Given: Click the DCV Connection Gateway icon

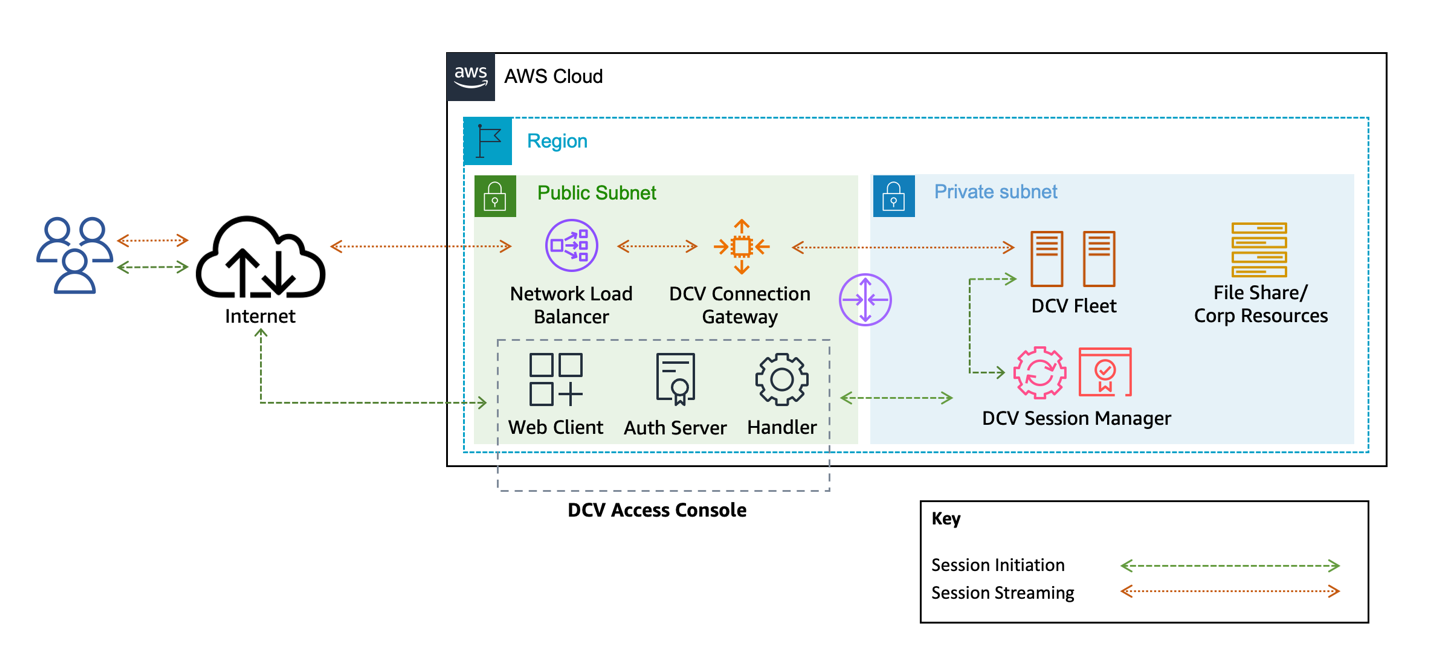Looking at the screenshot, I should [740, 246].
